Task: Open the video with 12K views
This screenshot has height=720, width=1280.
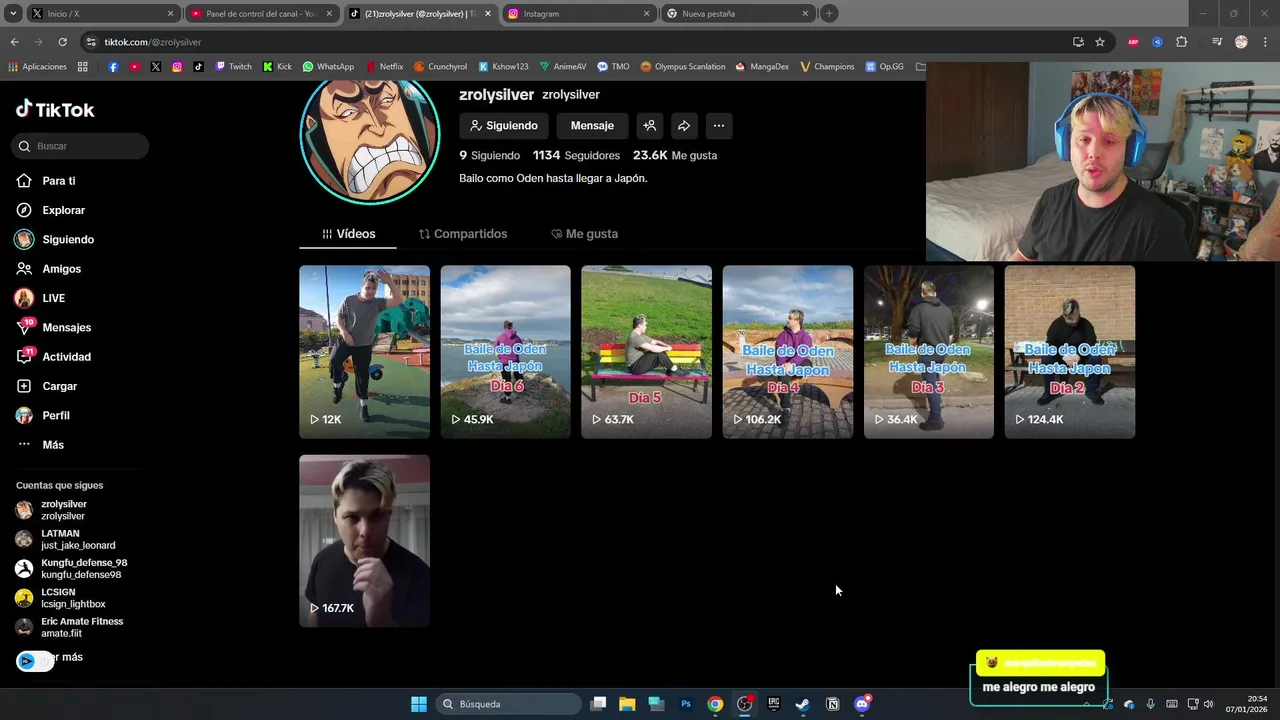Action: click(x=364, y=352)
